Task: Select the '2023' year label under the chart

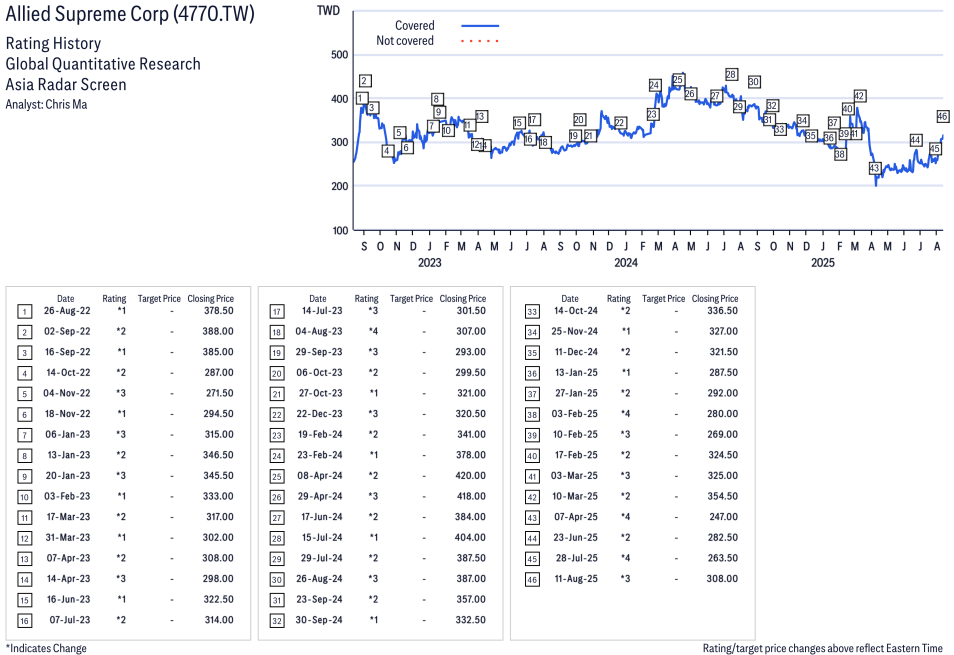Action: point(430,263)
